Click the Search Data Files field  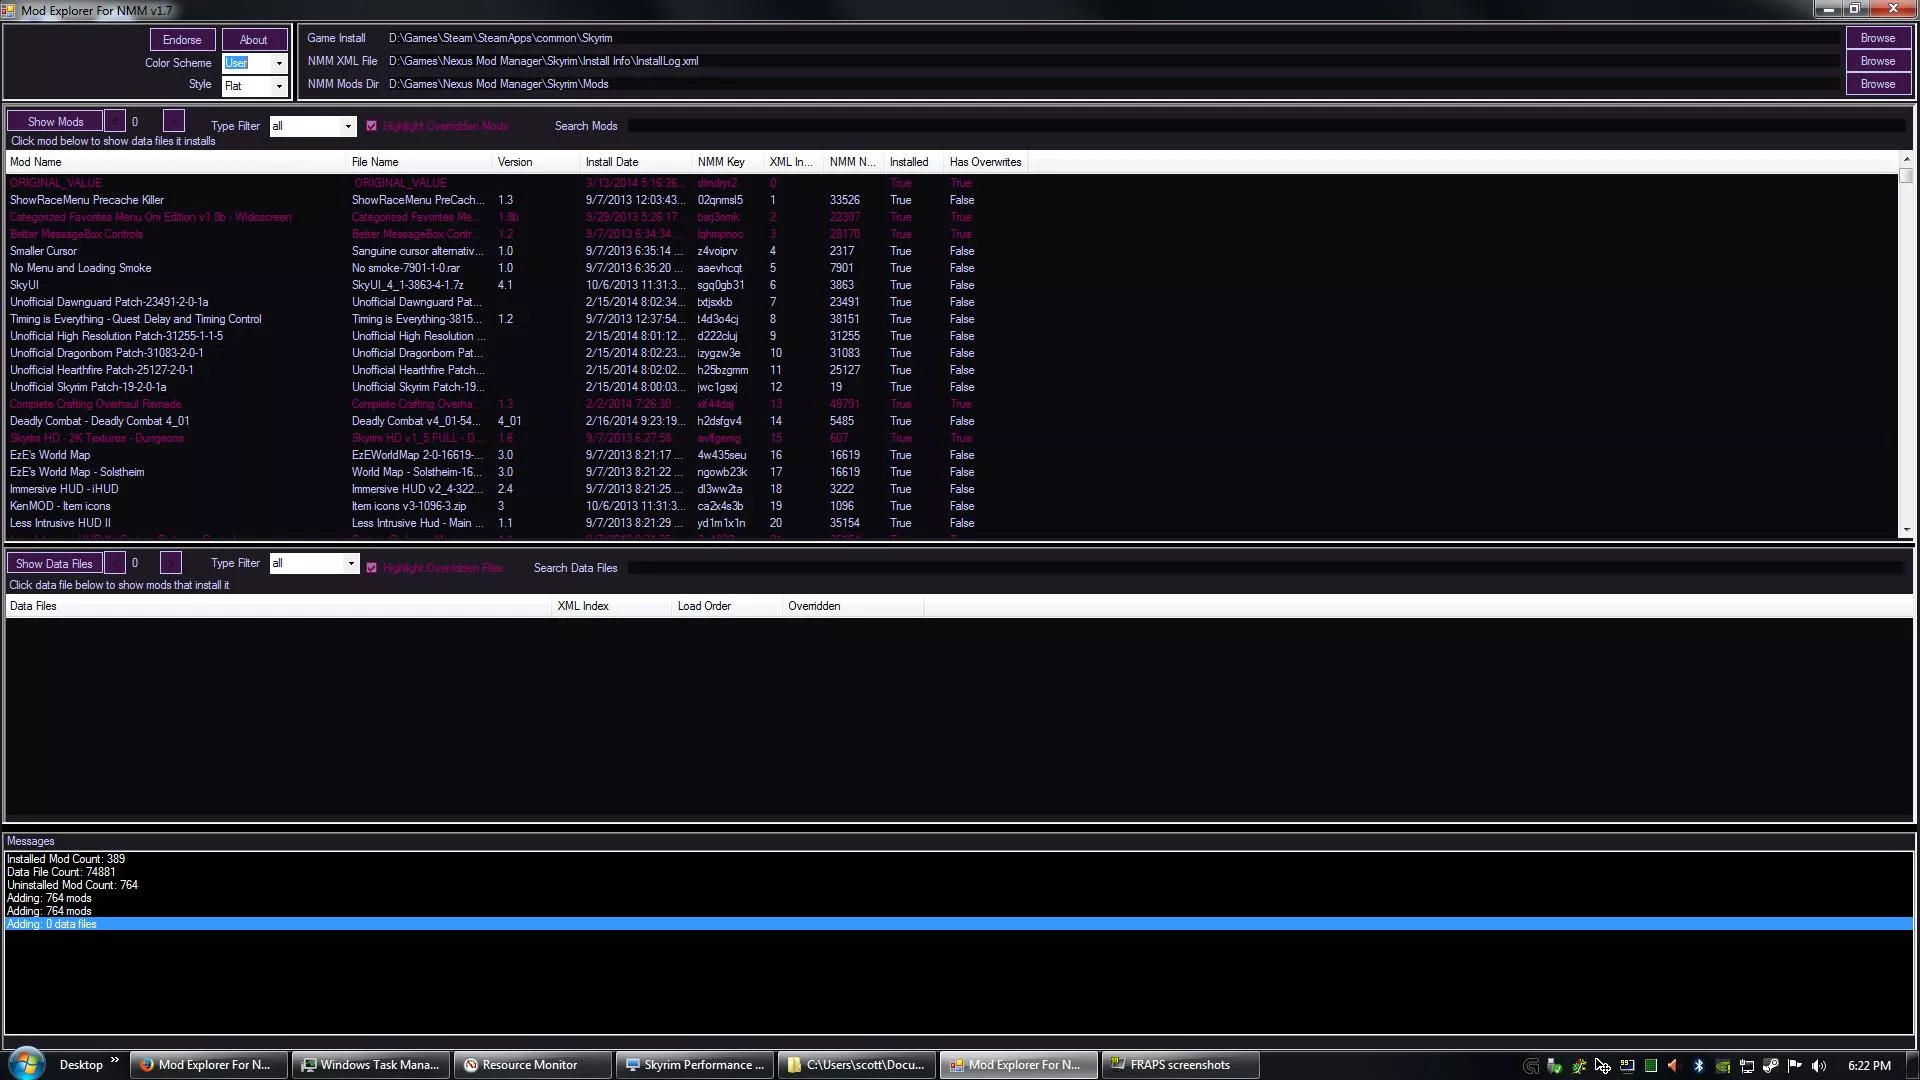click(1266, 568)
